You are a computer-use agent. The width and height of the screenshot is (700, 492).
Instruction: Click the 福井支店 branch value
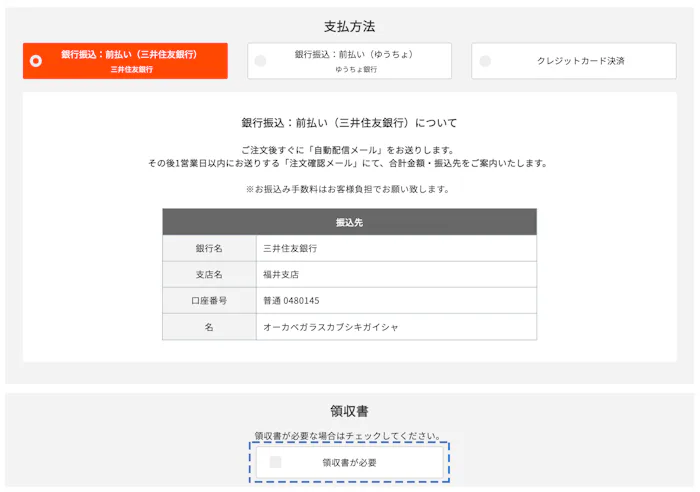pyautogui.click(x=281, y=274)
